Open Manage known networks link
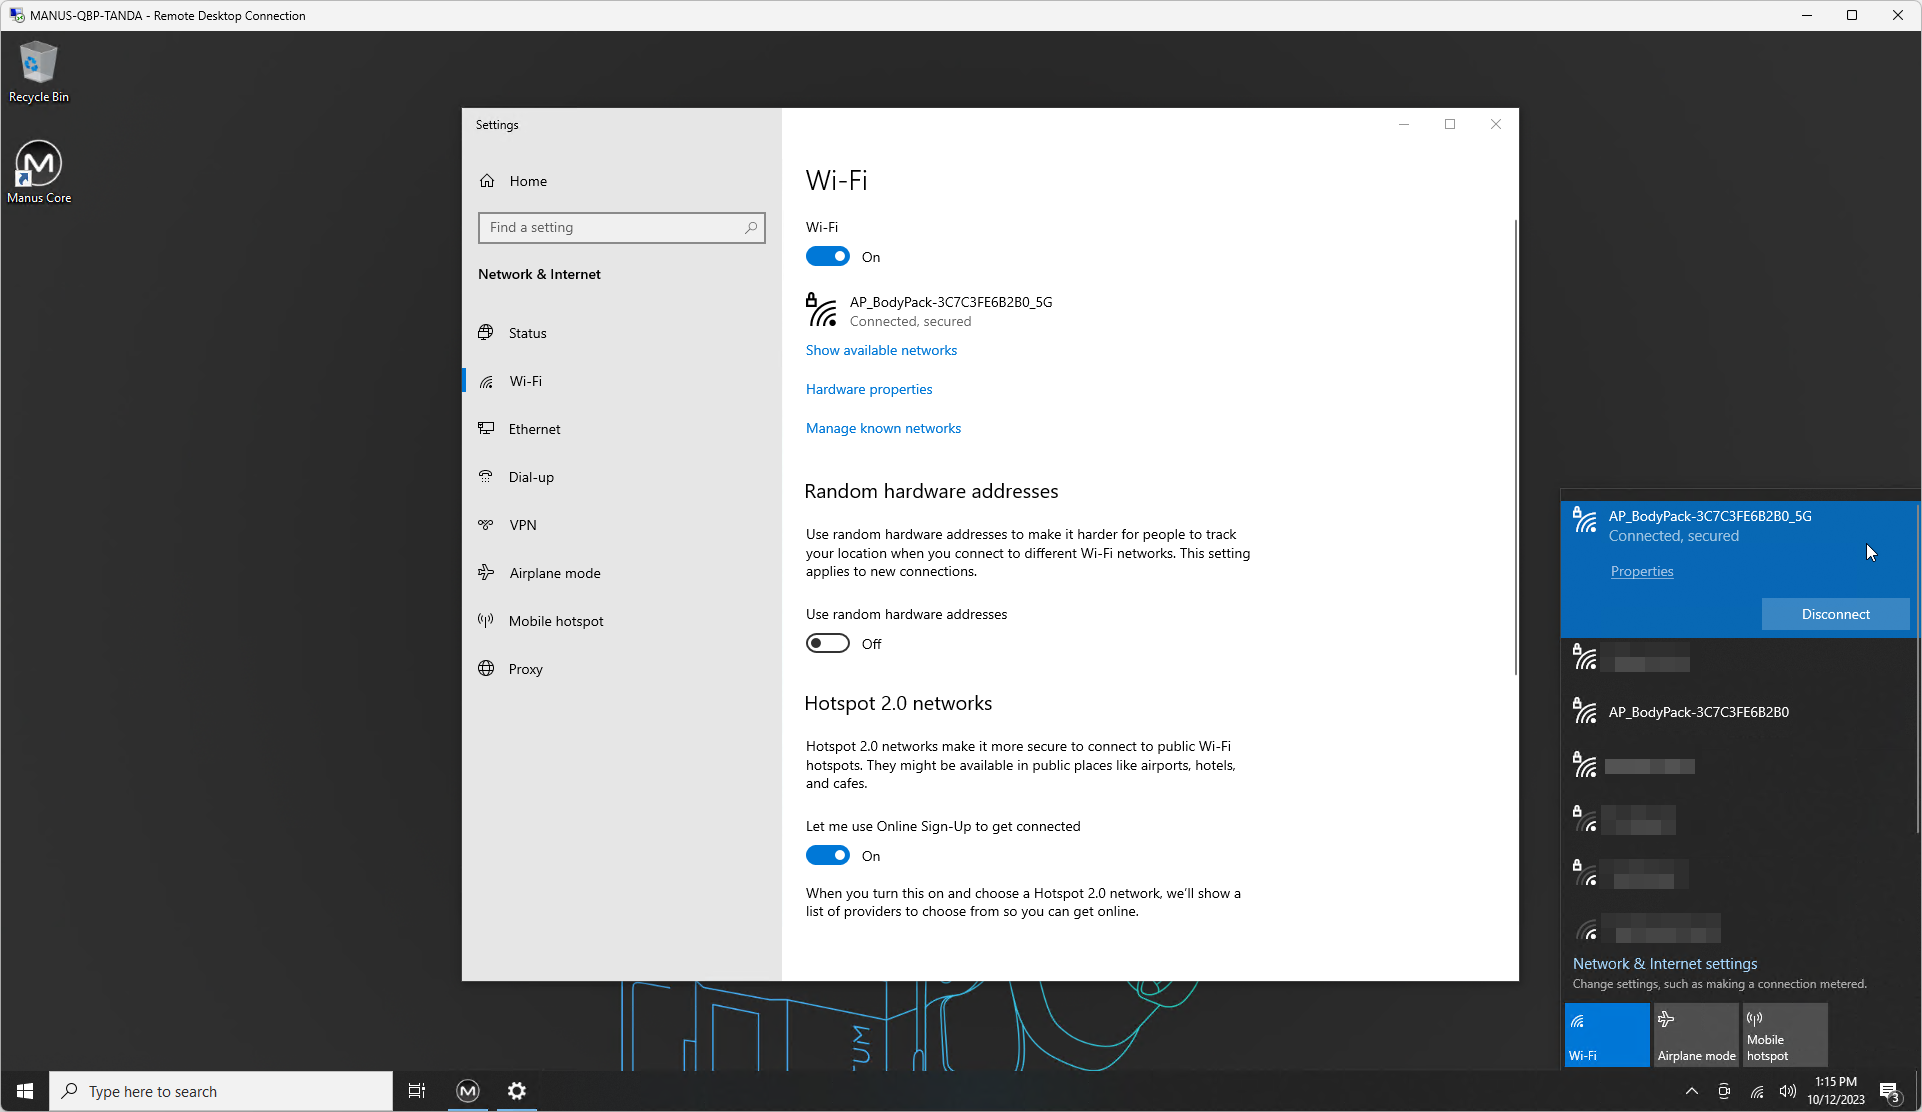1922x1112 pixels. (883, 428)
